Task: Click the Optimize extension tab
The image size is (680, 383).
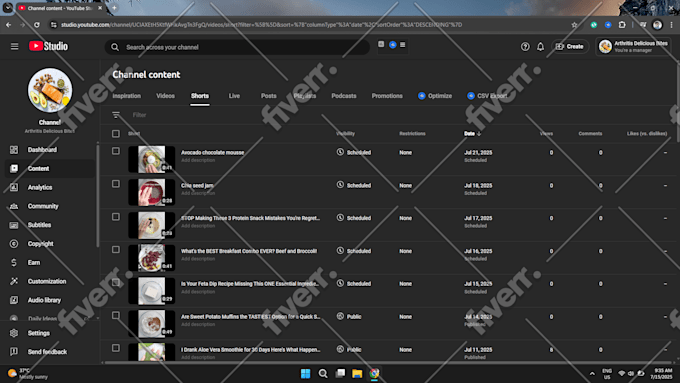Action: pos(435,96)
